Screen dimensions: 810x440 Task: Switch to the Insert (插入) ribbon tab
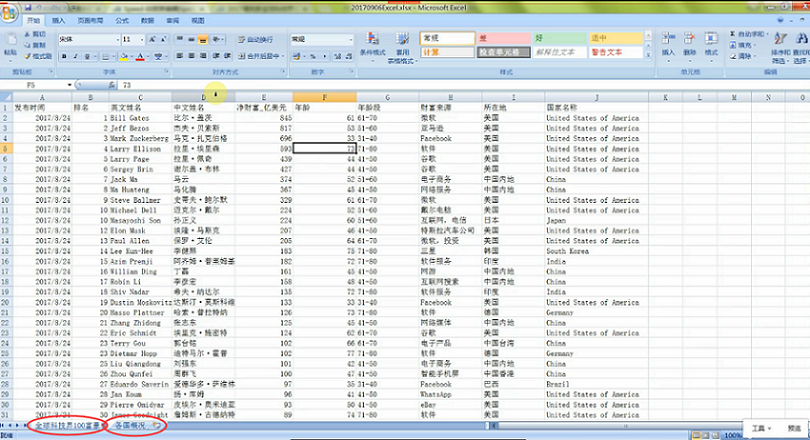pos(58,20)
